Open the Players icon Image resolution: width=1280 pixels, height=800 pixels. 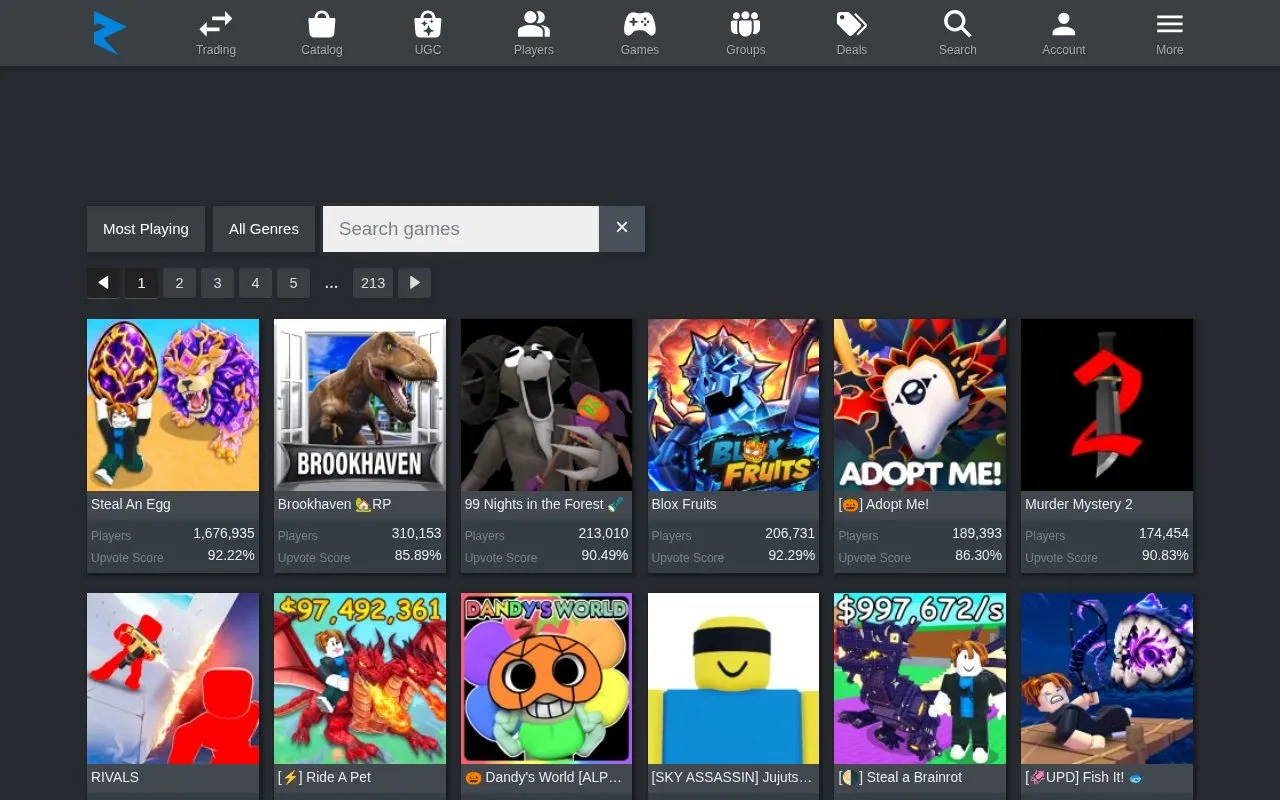click(x=534, y=23)
